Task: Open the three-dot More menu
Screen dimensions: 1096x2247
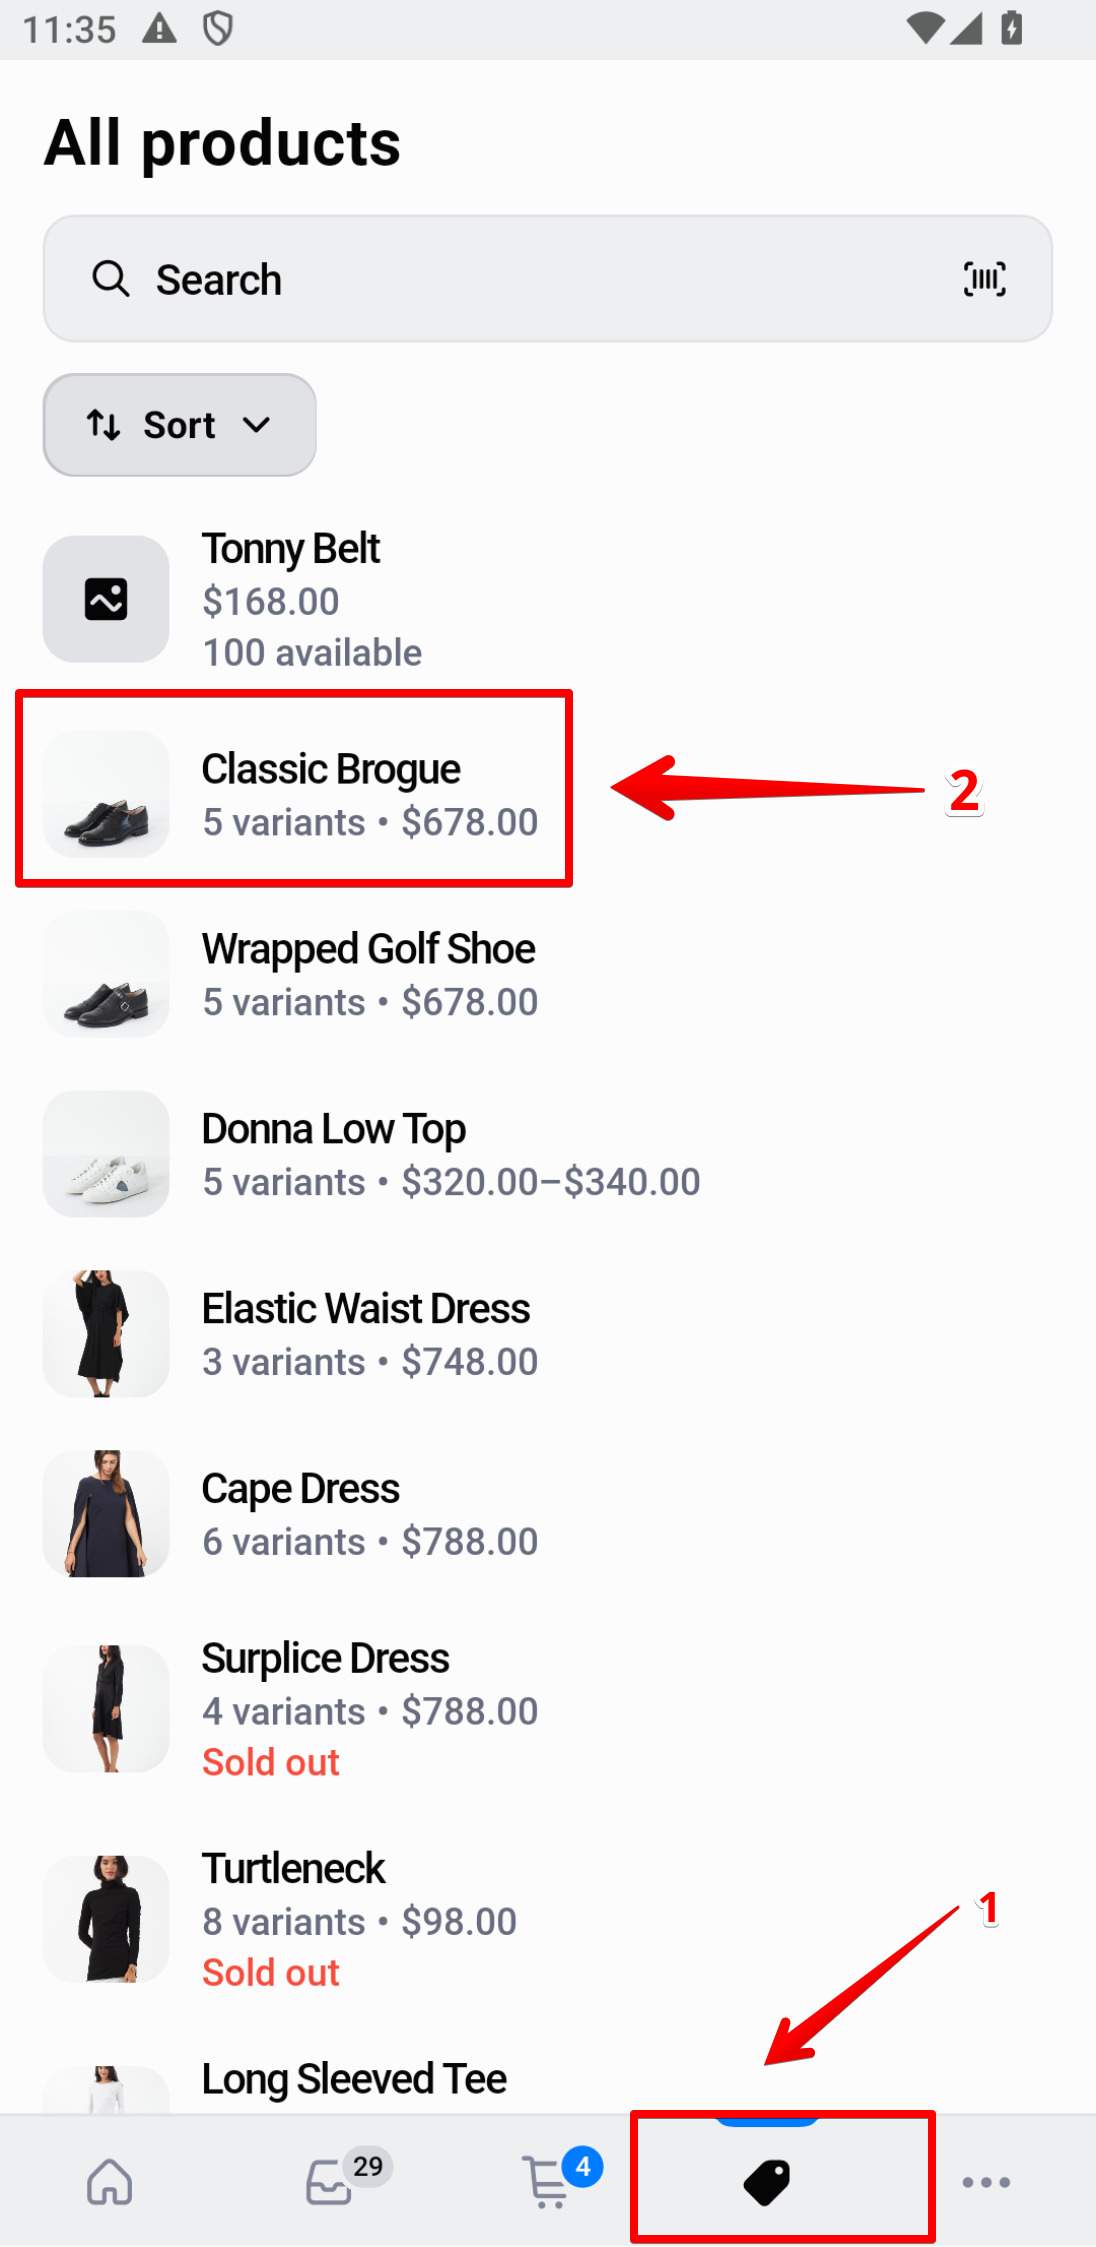Action: click(x=986, y=2182)
